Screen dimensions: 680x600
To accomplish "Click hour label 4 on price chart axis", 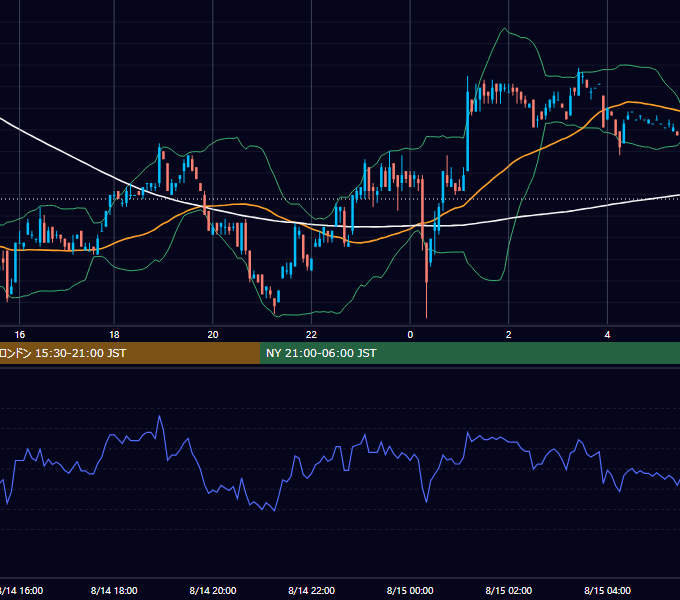I will point(607,334).
